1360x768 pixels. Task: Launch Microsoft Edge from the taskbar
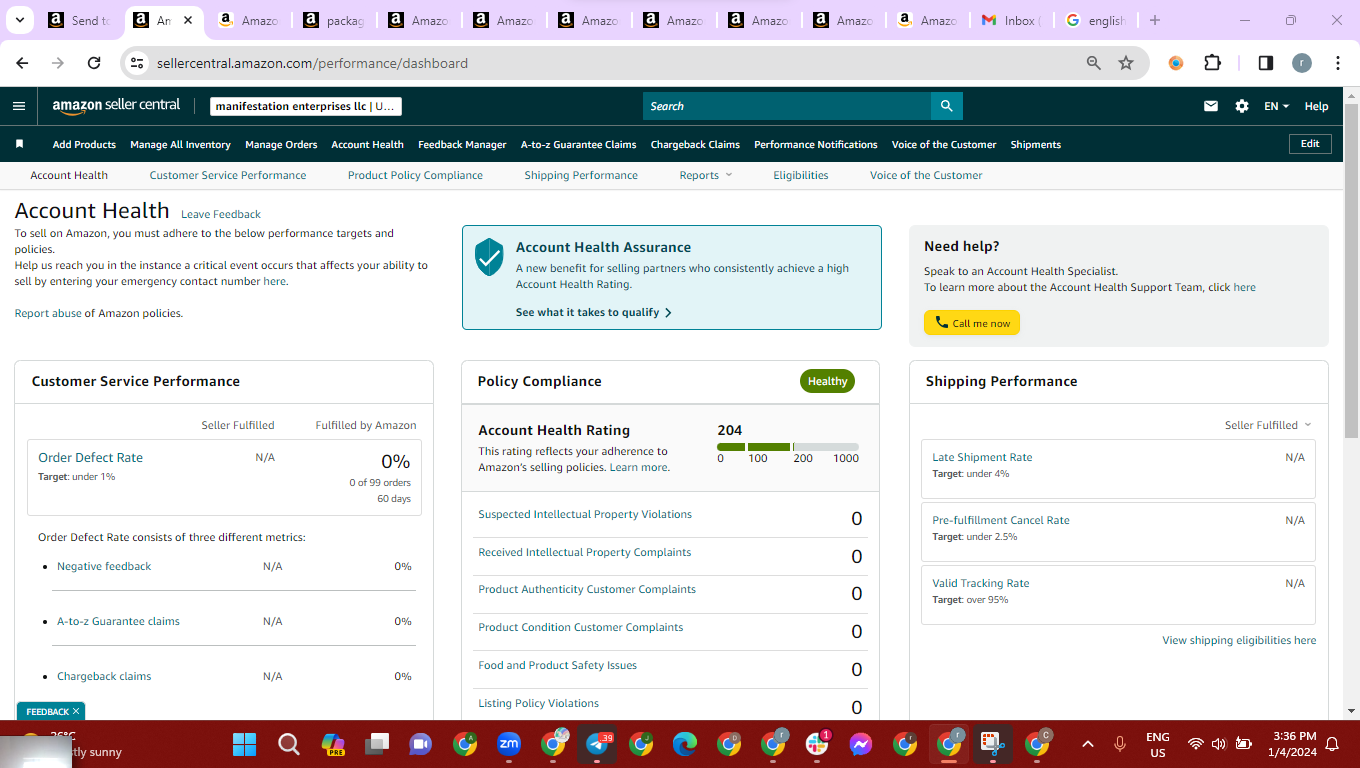(685, 744)
